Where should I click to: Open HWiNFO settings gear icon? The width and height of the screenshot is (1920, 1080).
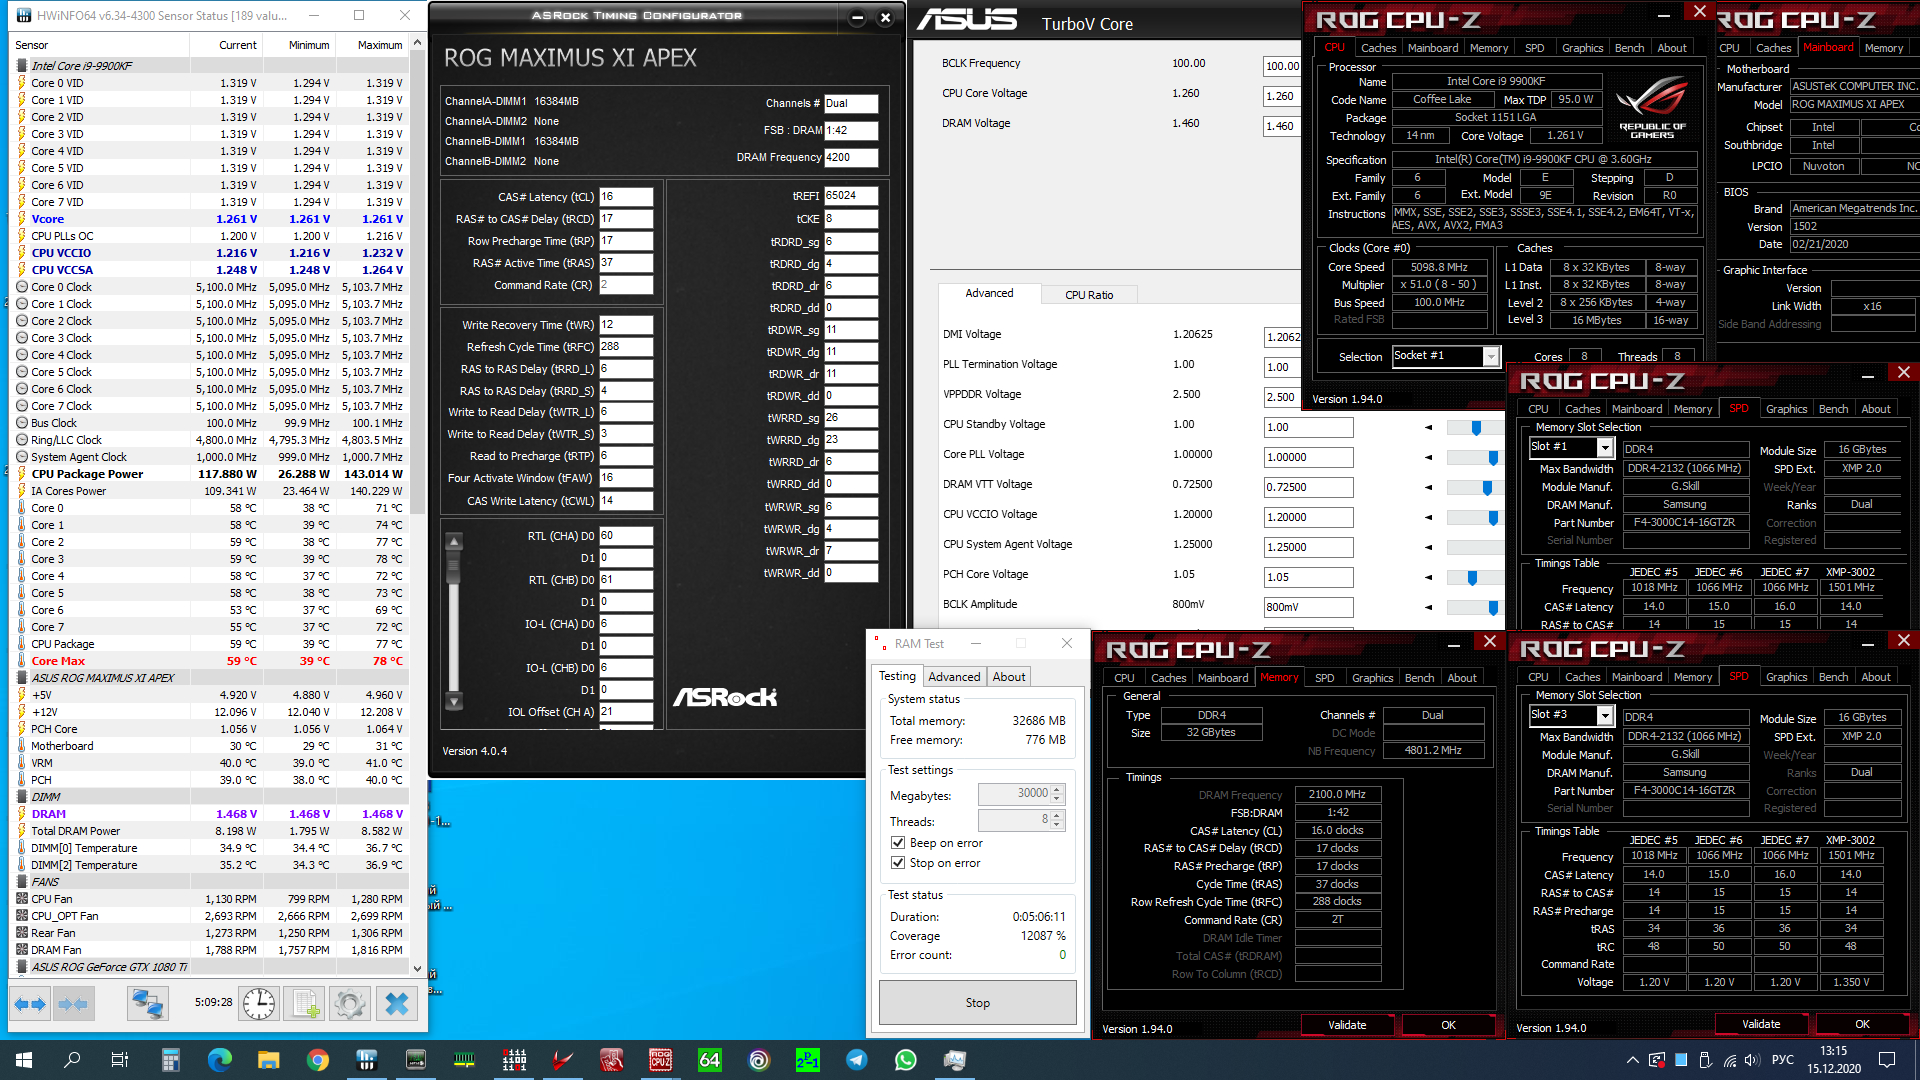tap(350, 1003)
